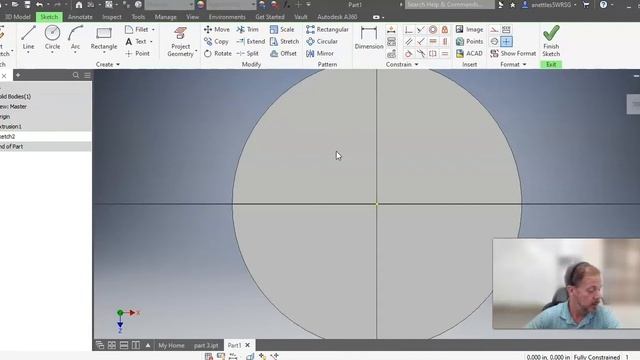Click the Search Help & Commands field
This screenshot has height=360, width=640.
[449, 5]
